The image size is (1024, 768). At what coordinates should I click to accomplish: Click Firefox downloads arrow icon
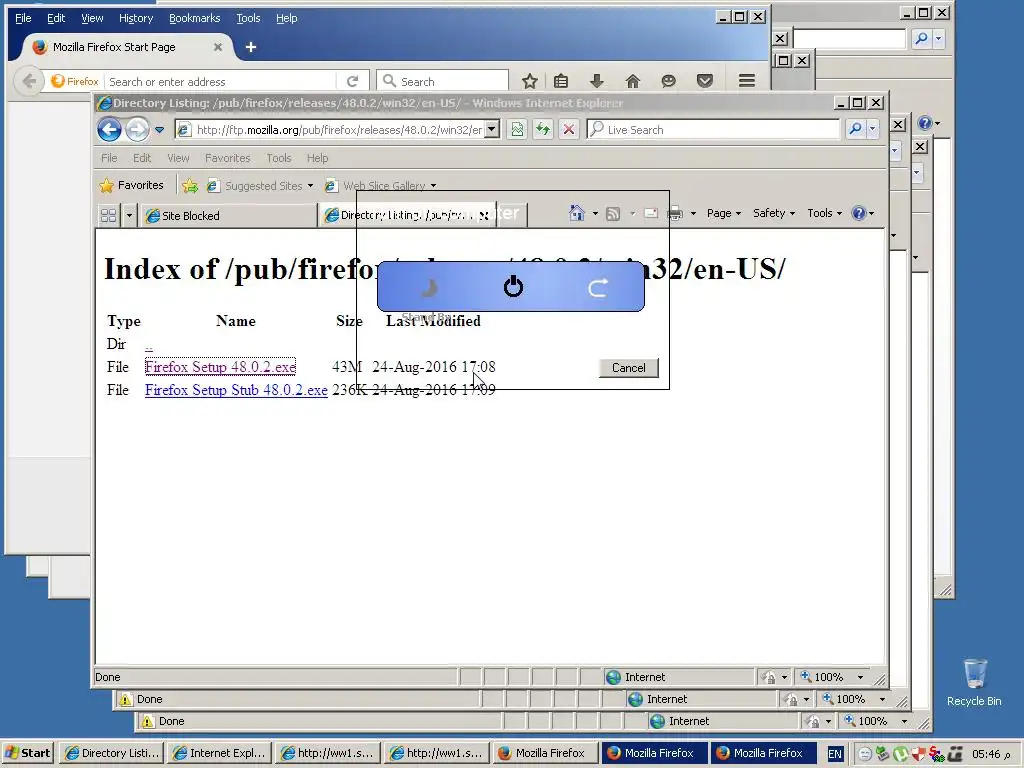tap(596, 81)
